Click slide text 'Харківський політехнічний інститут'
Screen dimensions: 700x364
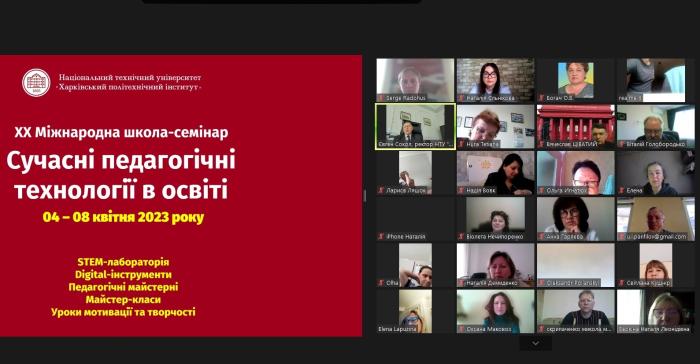click(x=129, y=88)
